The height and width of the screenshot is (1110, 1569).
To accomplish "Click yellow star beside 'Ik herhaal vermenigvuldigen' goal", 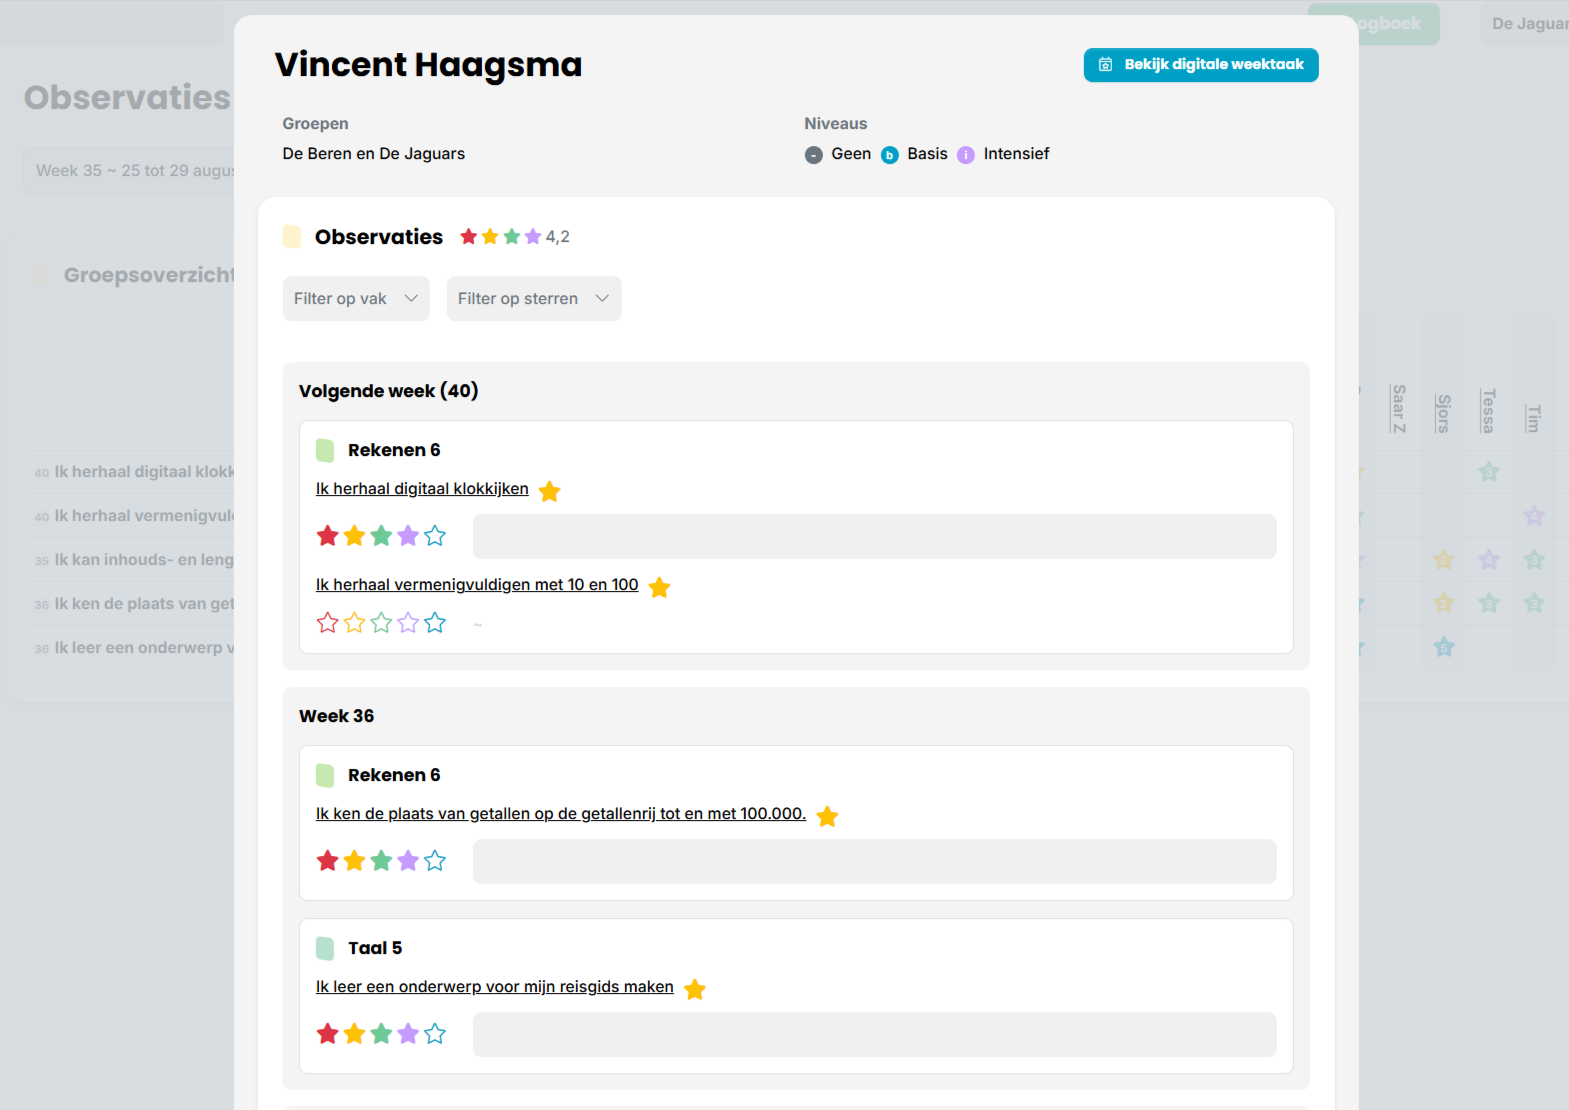I will [x=659, y=587].
